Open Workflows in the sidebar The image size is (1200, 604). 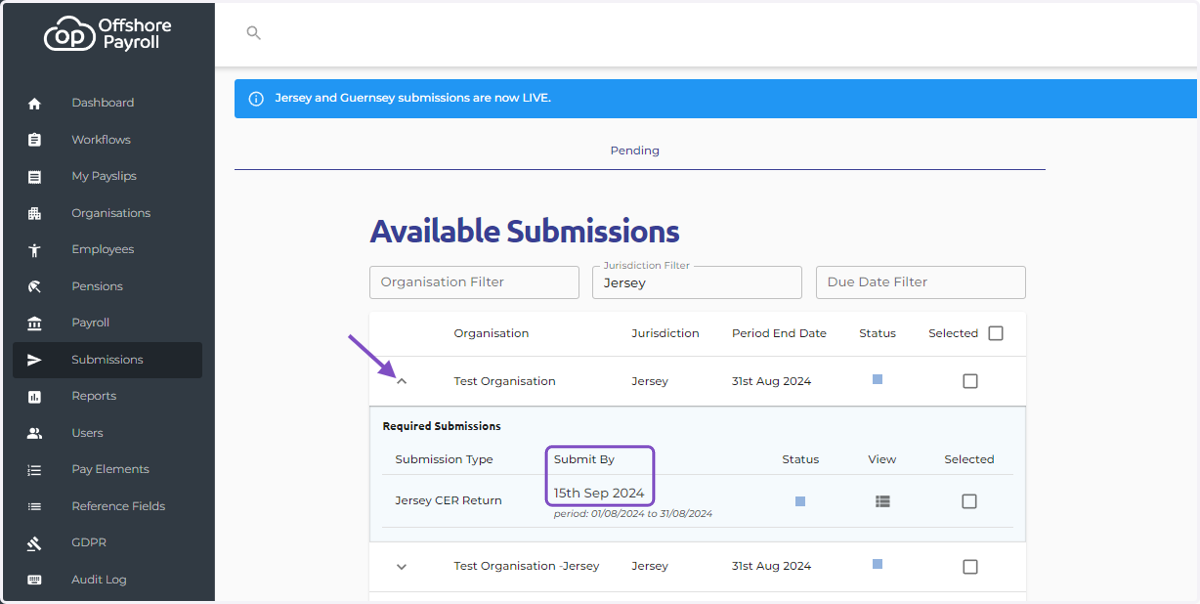107,140
